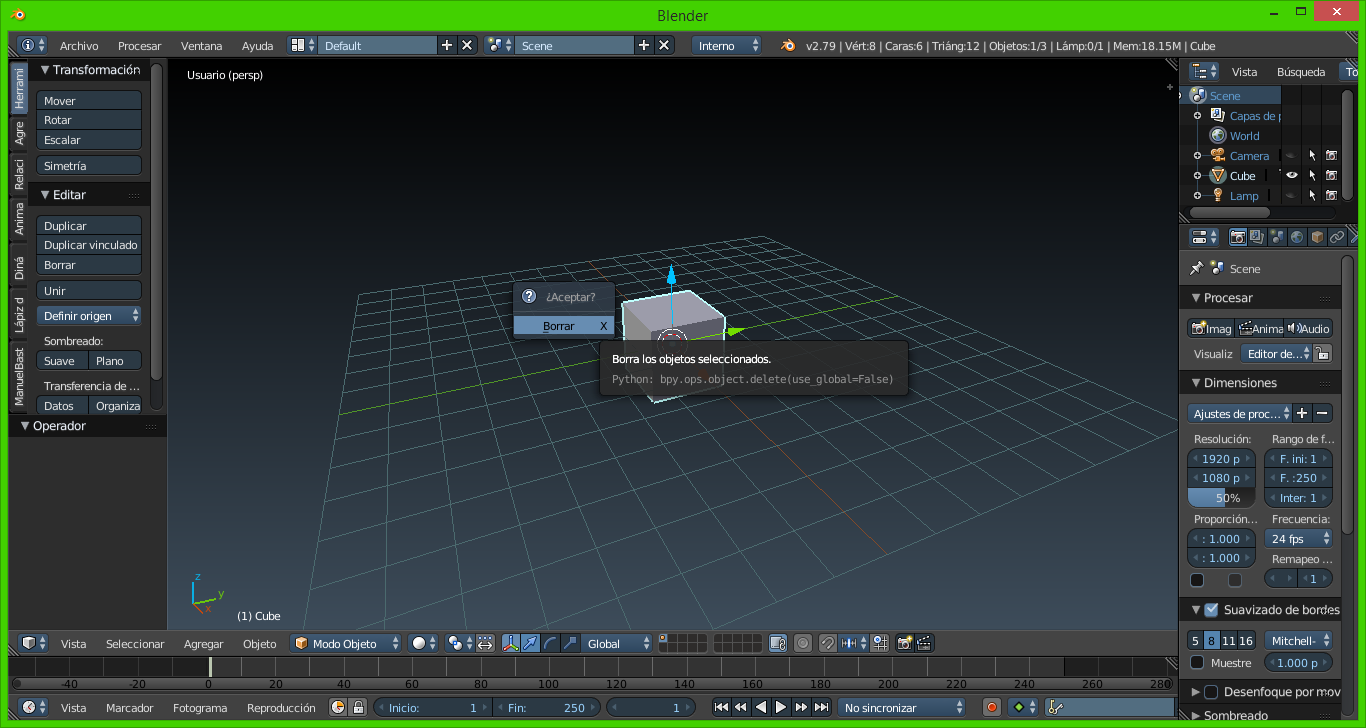
Task: Select the rotate manipulator arc icon
Action: [550, 644]
